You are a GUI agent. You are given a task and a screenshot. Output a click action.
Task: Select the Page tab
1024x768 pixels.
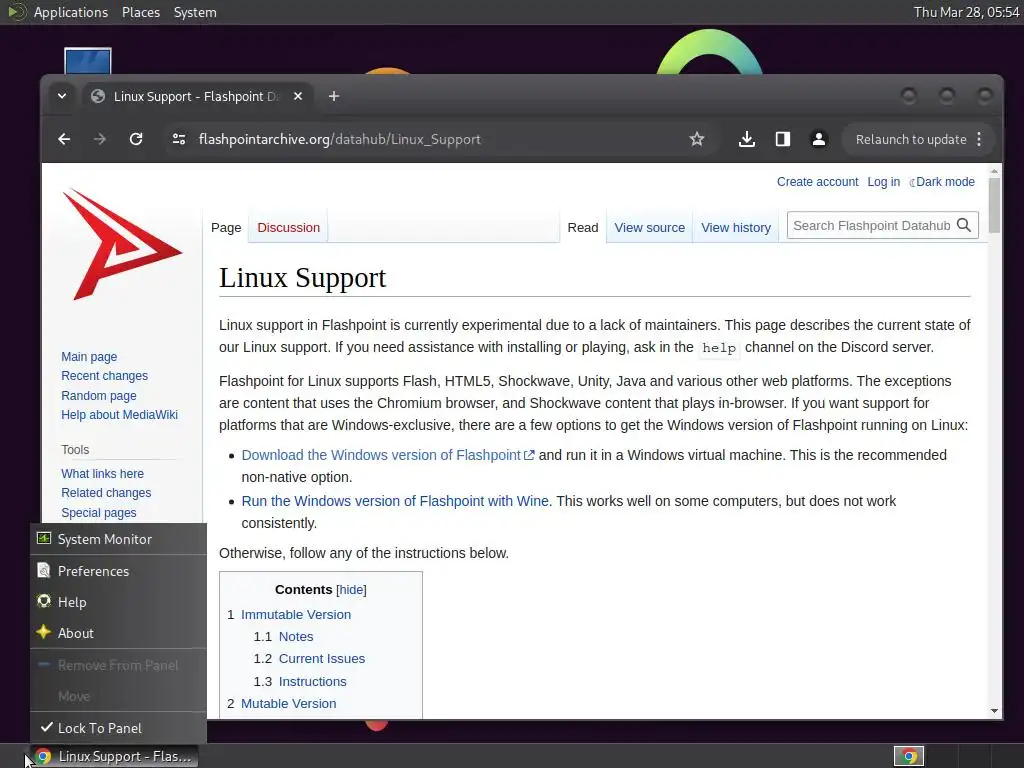[x=226, y=227]
